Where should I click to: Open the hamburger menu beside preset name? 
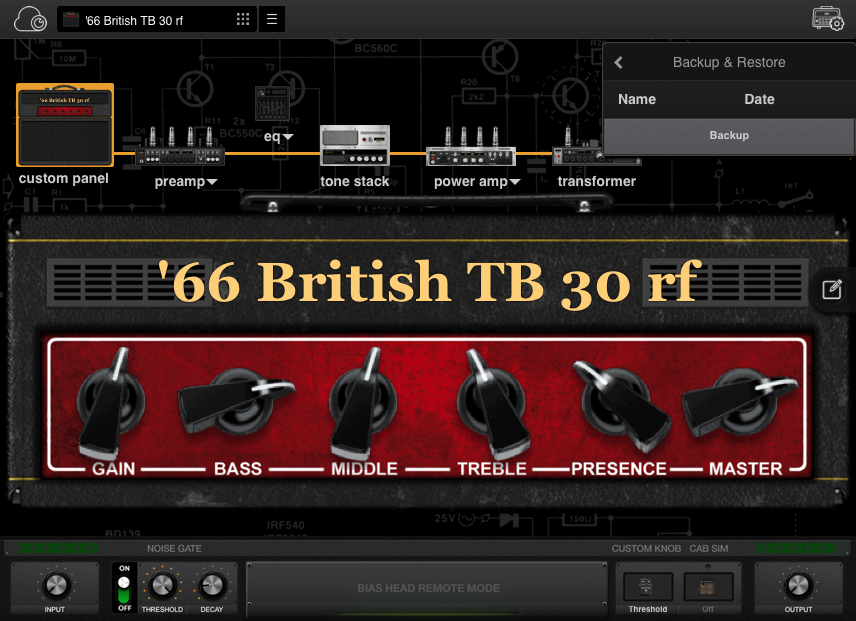(272, 19)
